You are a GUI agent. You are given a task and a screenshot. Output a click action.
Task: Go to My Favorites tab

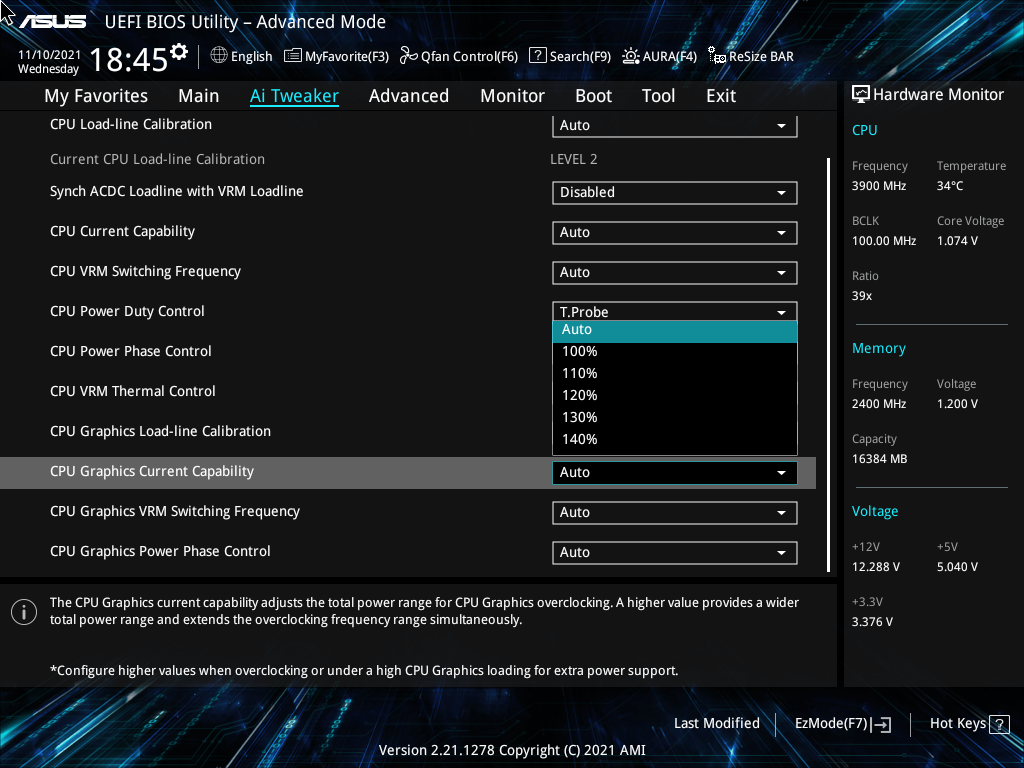click(x=96, y=96)
